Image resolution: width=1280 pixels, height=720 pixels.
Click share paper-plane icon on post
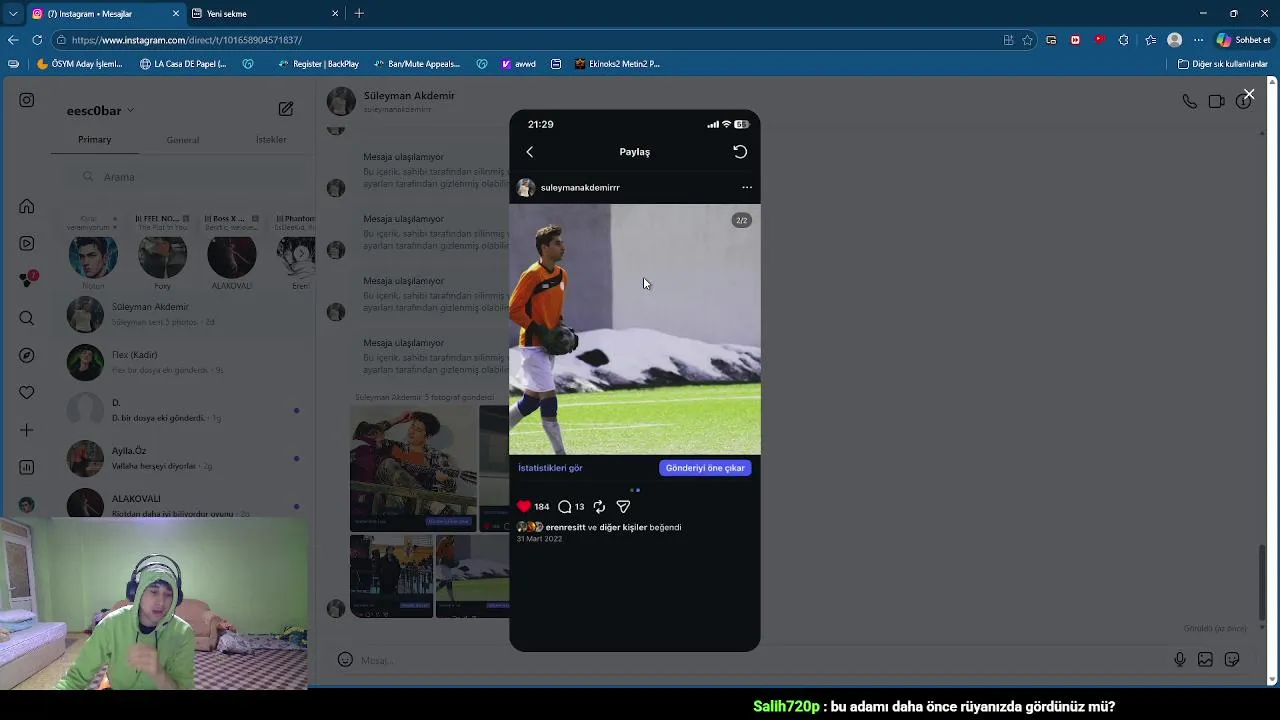click(623, 507)
